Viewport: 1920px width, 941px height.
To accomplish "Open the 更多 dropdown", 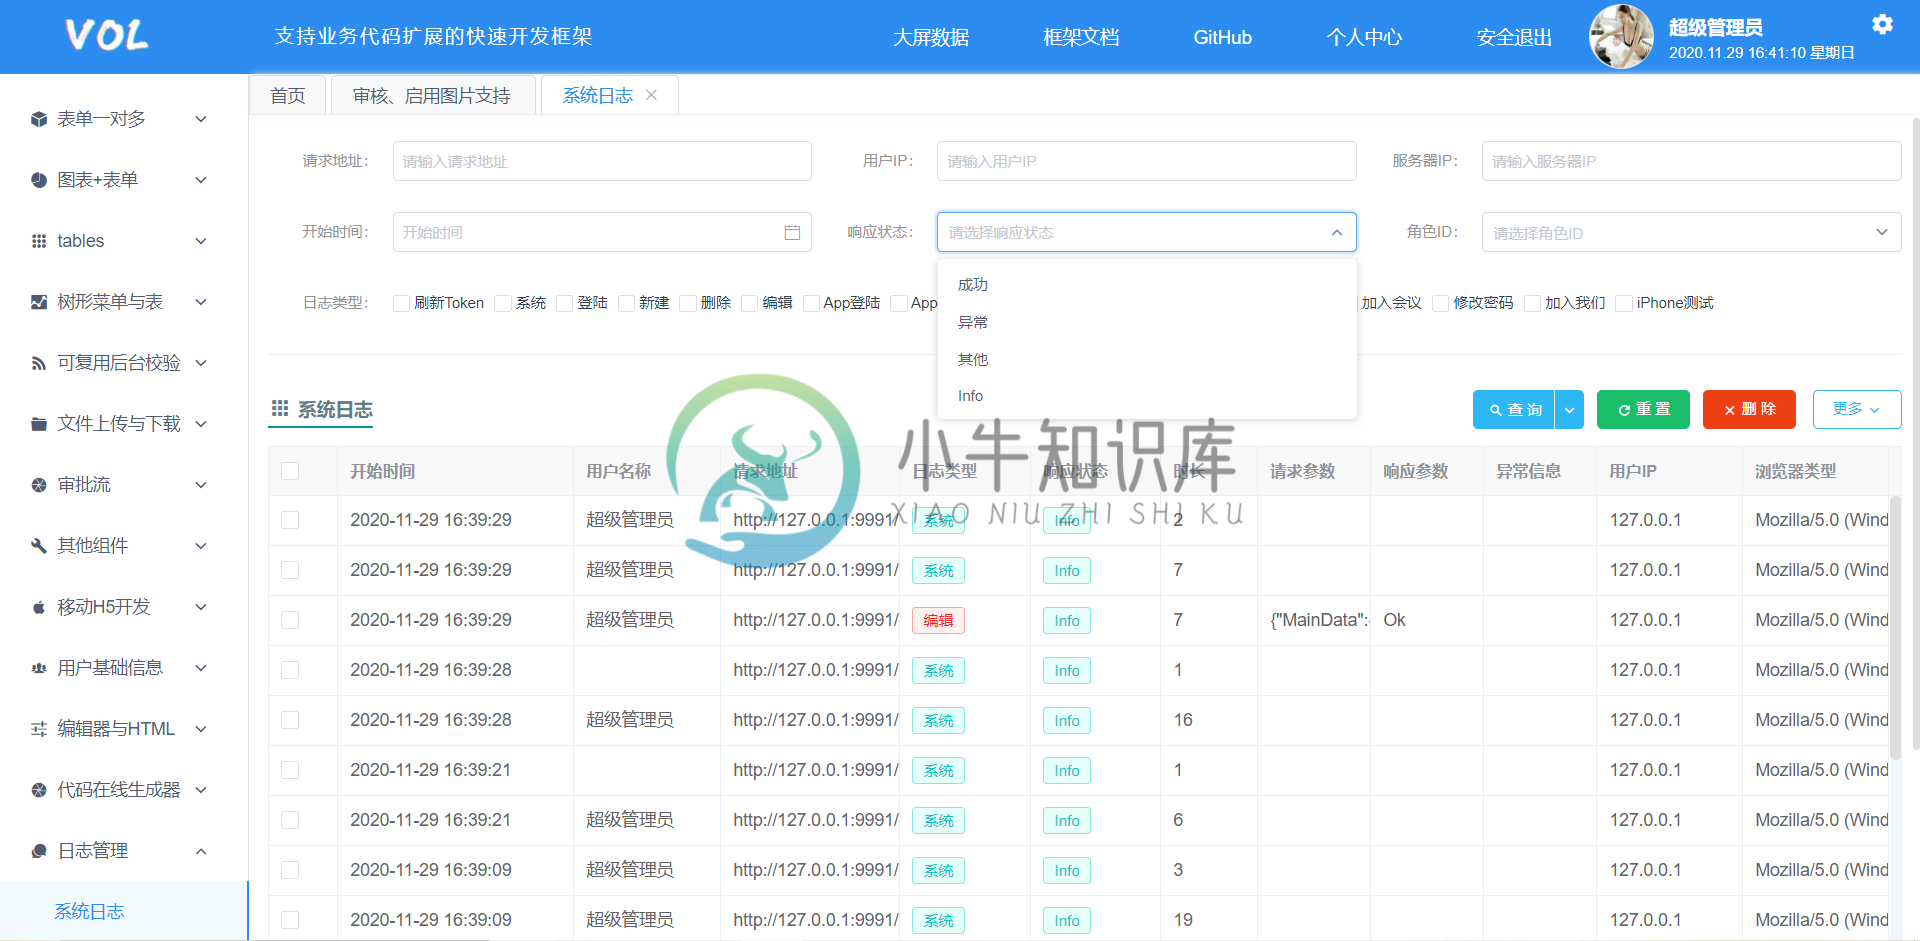I will [x=1857, y=409].
